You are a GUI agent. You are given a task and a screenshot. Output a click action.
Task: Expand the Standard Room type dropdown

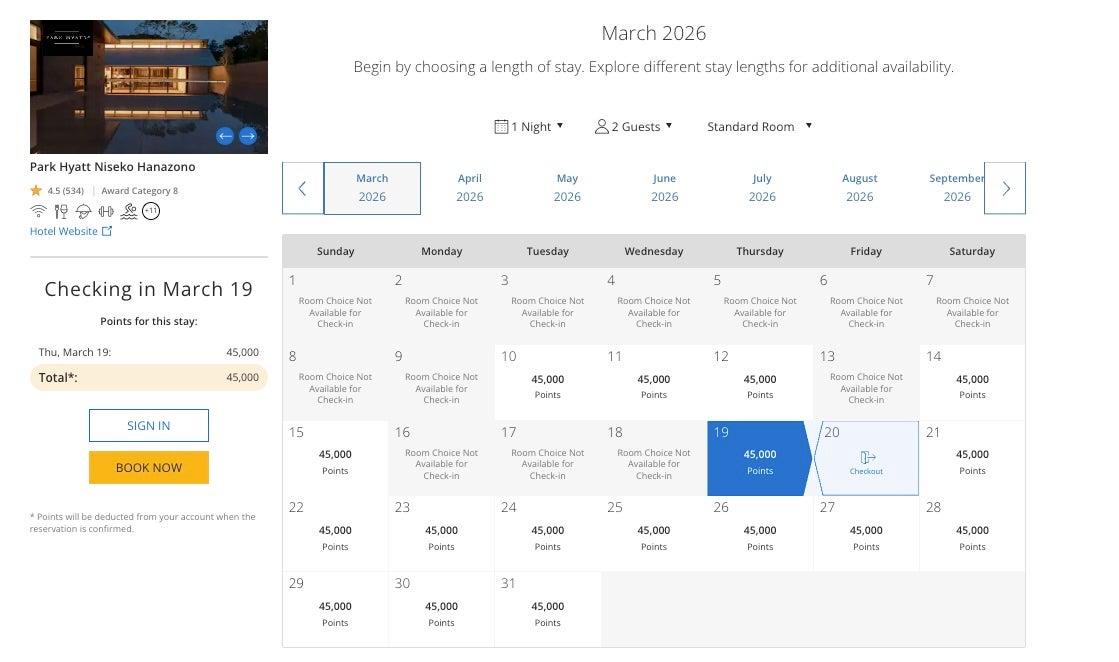(x=759, y=127)
